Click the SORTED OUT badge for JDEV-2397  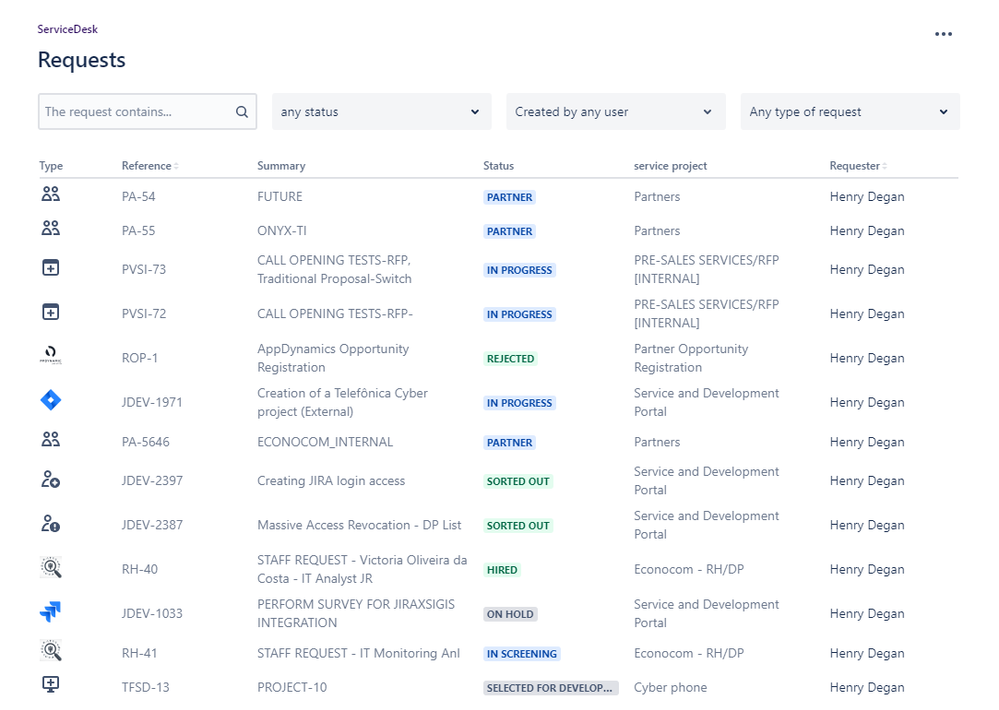click(x=518, y=482)
